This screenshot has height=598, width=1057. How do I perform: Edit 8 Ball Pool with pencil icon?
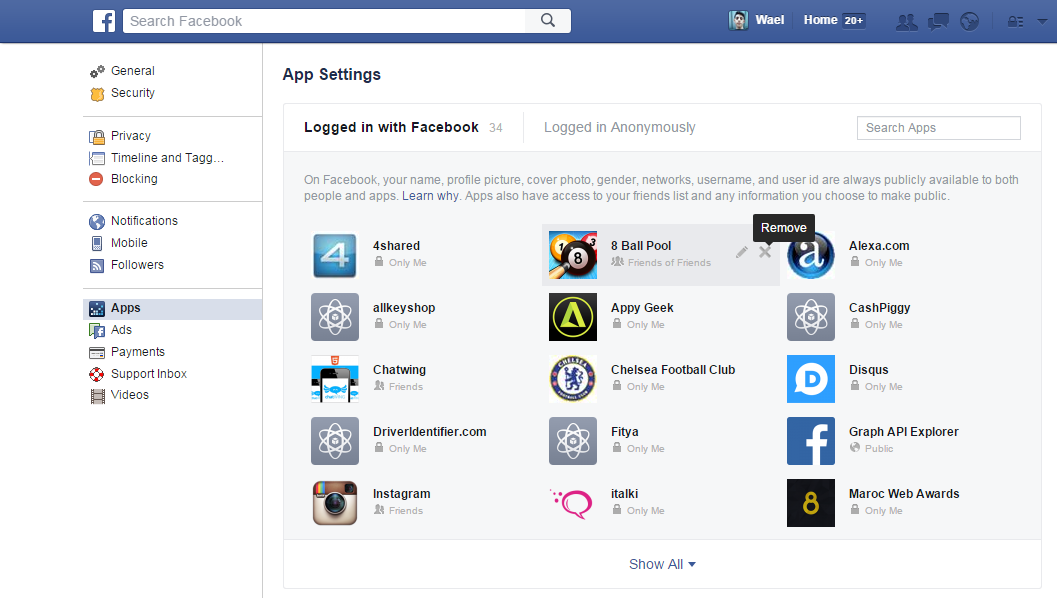[x=742, y=252]
